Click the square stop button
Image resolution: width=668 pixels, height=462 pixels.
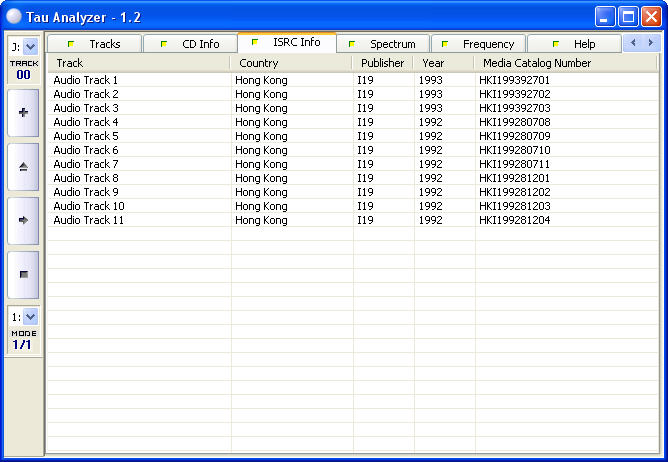tap(23, 274)
